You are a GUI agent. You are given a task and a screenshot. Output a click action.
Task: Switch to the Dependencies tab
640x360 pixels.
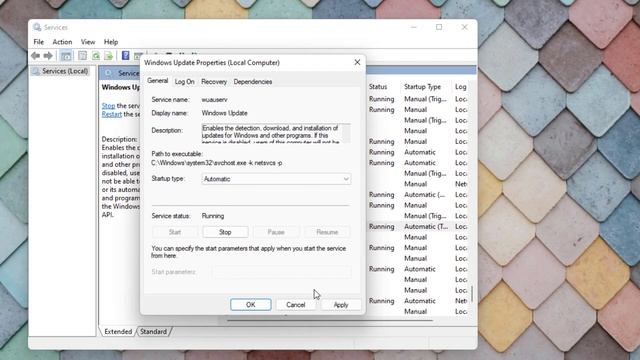tap(253, 82)
